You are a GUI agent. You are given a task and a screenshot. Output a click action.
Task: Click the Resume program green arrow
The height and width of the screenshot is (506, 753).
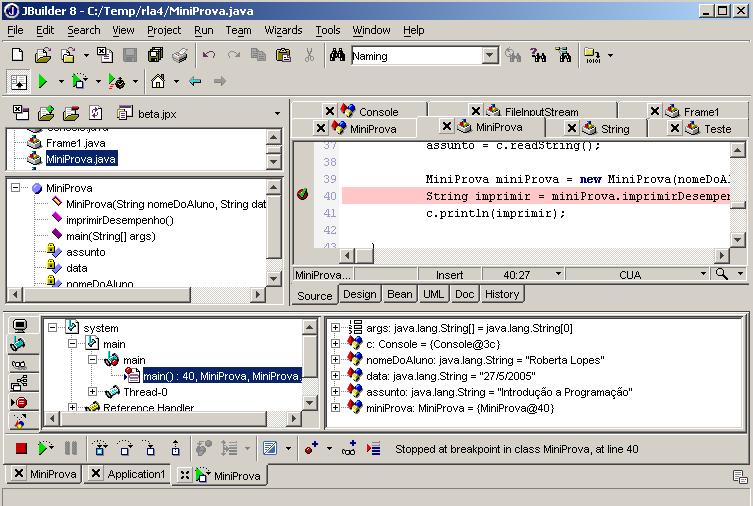click(x=45, y=448)
